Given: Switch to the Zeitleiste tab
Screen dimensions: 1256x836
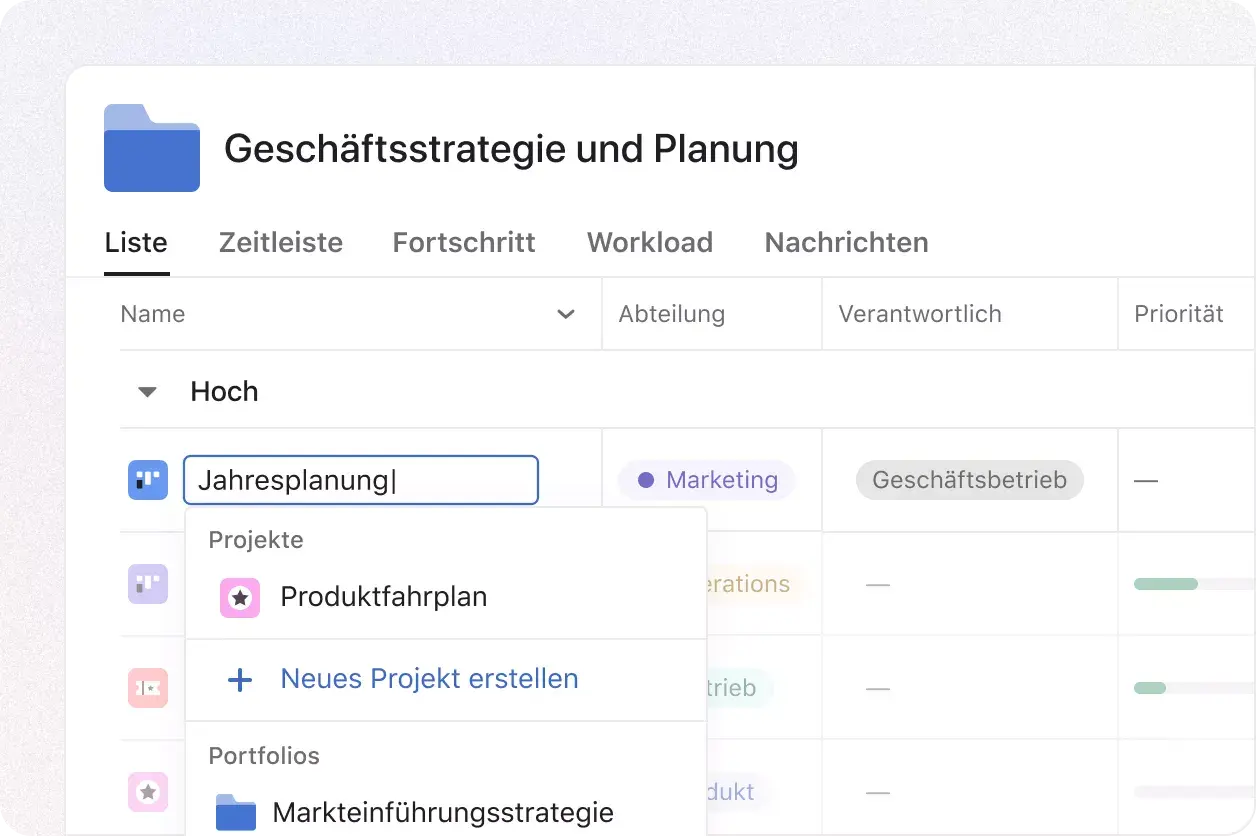Looking at the screenshot, I should pos(280,242).
